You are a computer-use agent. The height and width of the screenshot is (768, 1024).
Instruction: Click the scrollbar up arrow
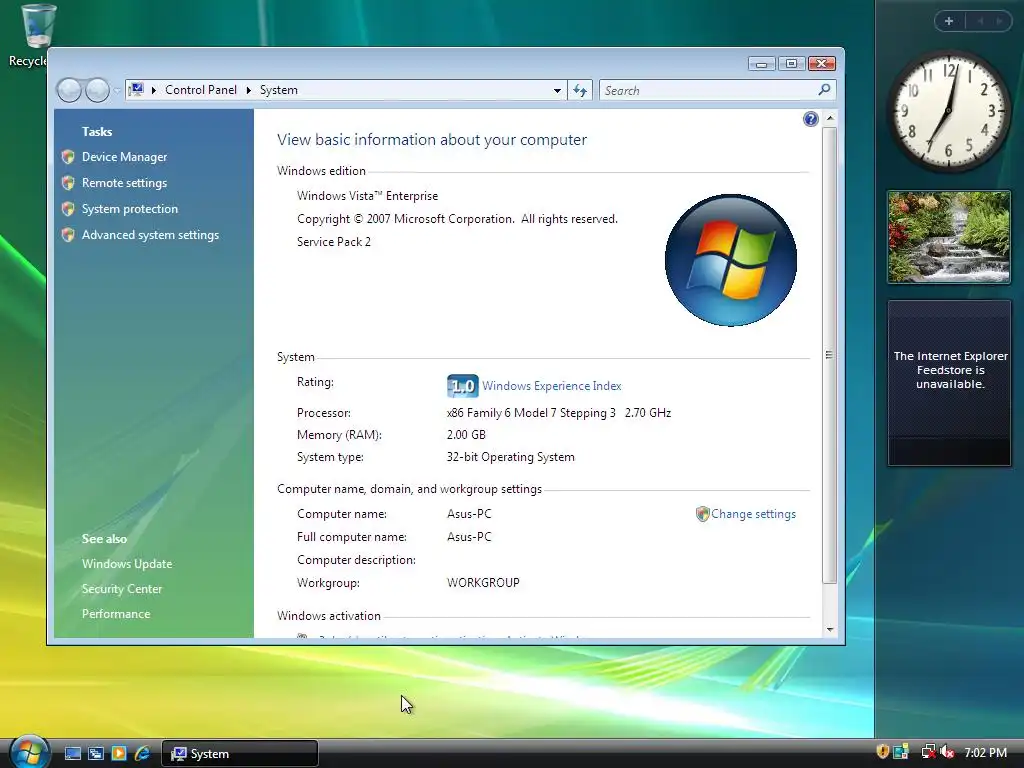pyautogui.click(x=829, y=118)
